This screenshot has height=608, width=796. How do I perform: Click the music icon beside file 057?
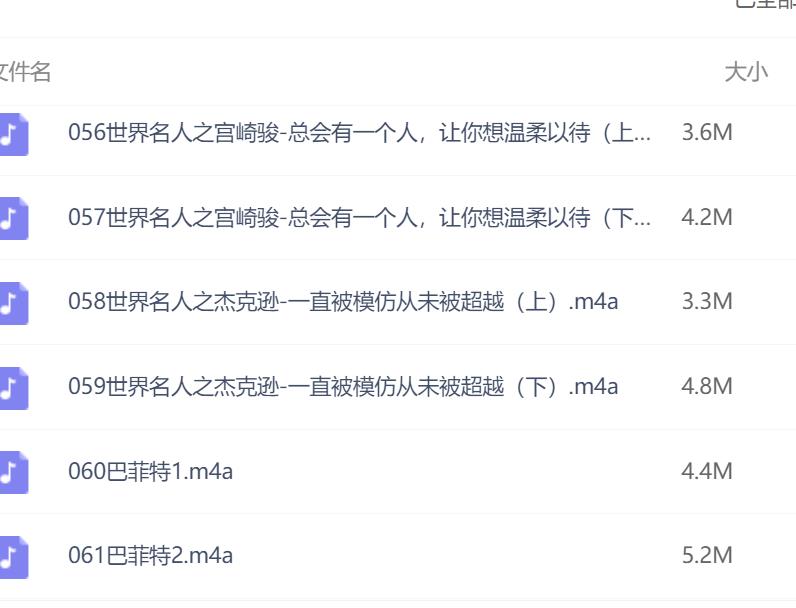pos(14,218)
